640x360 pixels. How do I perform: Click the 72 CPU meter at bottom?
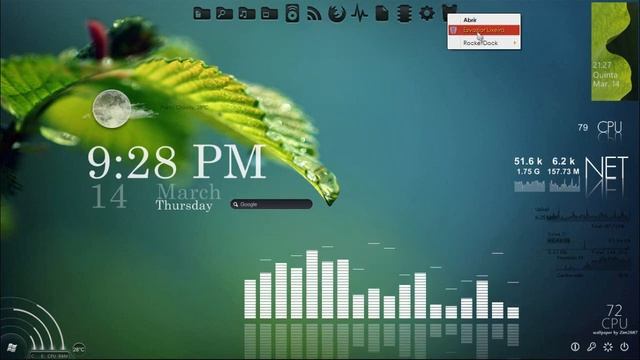614,317
